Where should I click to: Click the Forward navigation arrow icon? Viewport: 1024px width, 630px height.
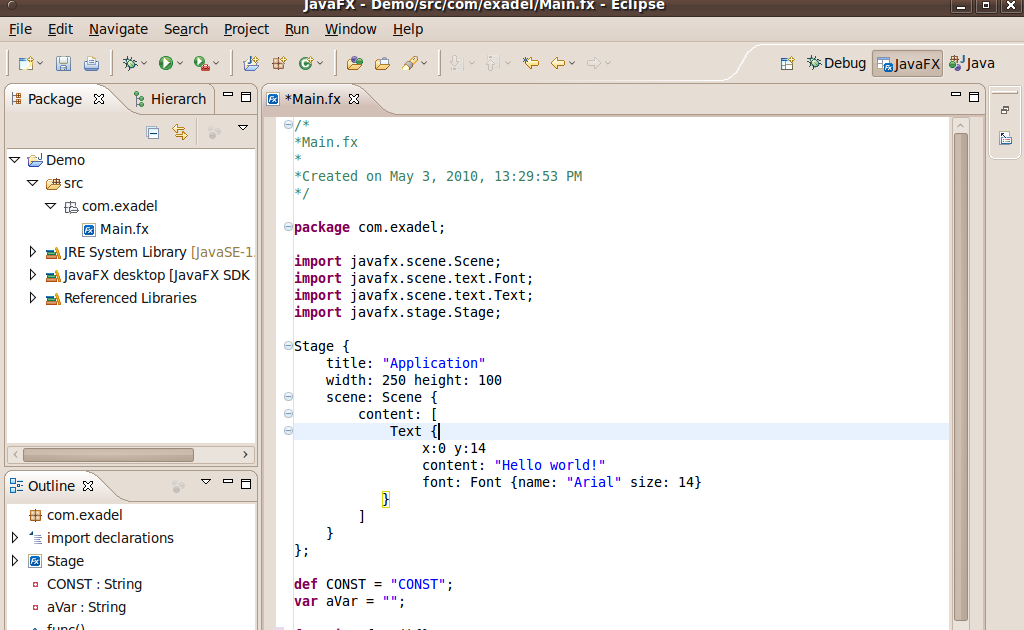pyautogui.click(x=593, y=63)
